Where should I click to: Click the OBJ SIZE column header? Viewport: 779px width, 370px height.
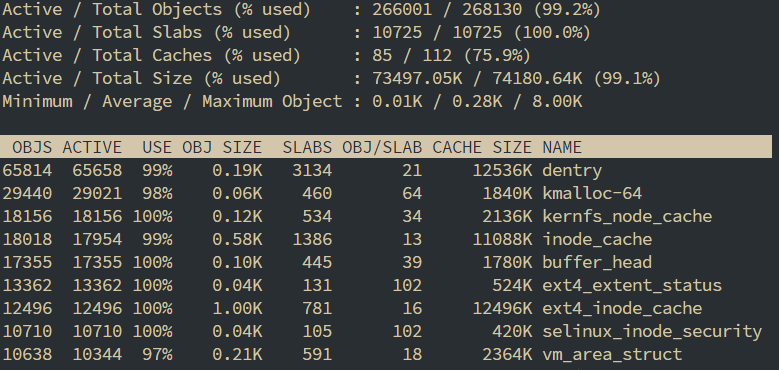(222, 147)
